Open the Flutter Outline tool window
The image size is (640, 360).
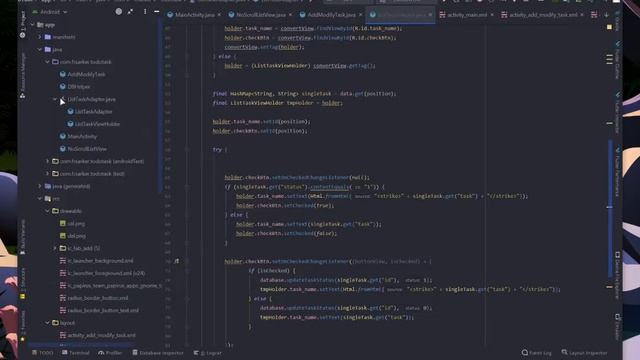pyautogui.click(x=618, y=60)
